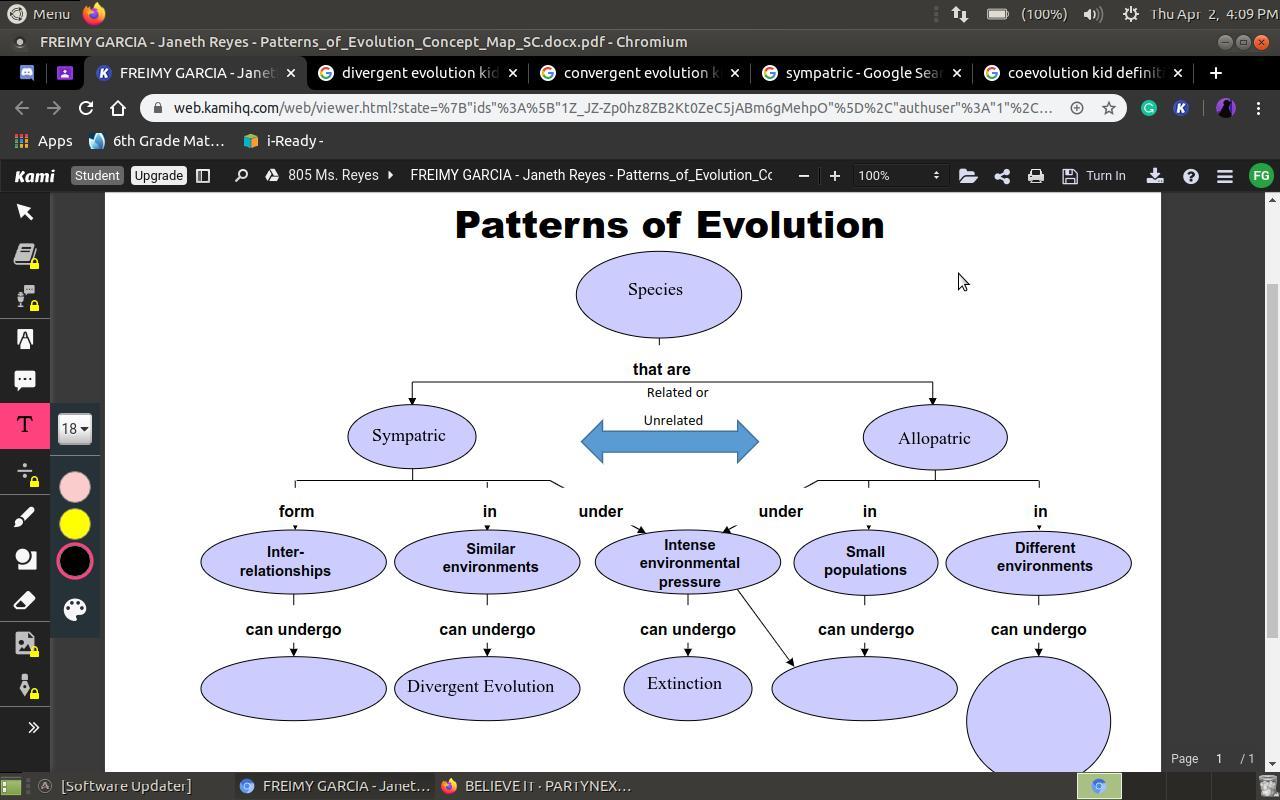Click the Turn In button
Image resolution: width=1280 pixels, height=800 pixels.
point(1094,176)
